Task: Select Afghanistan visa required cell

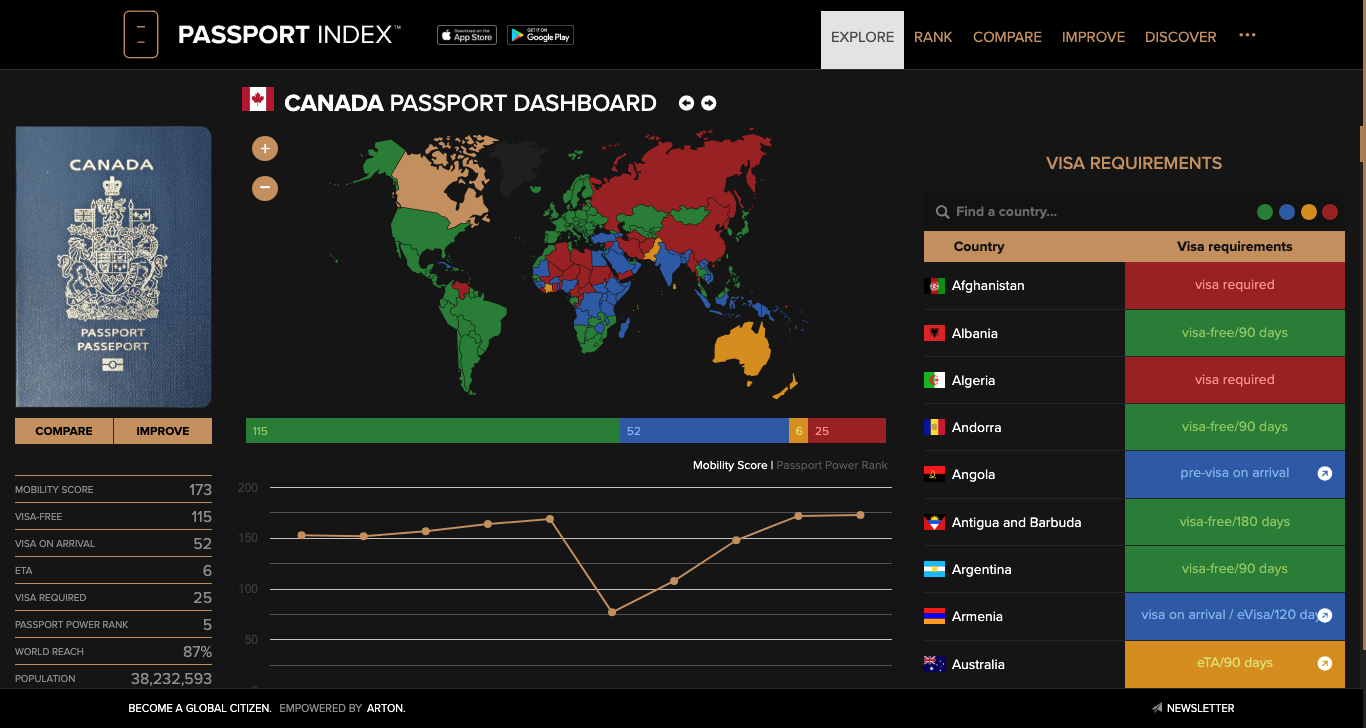Action: point(1235,285)
